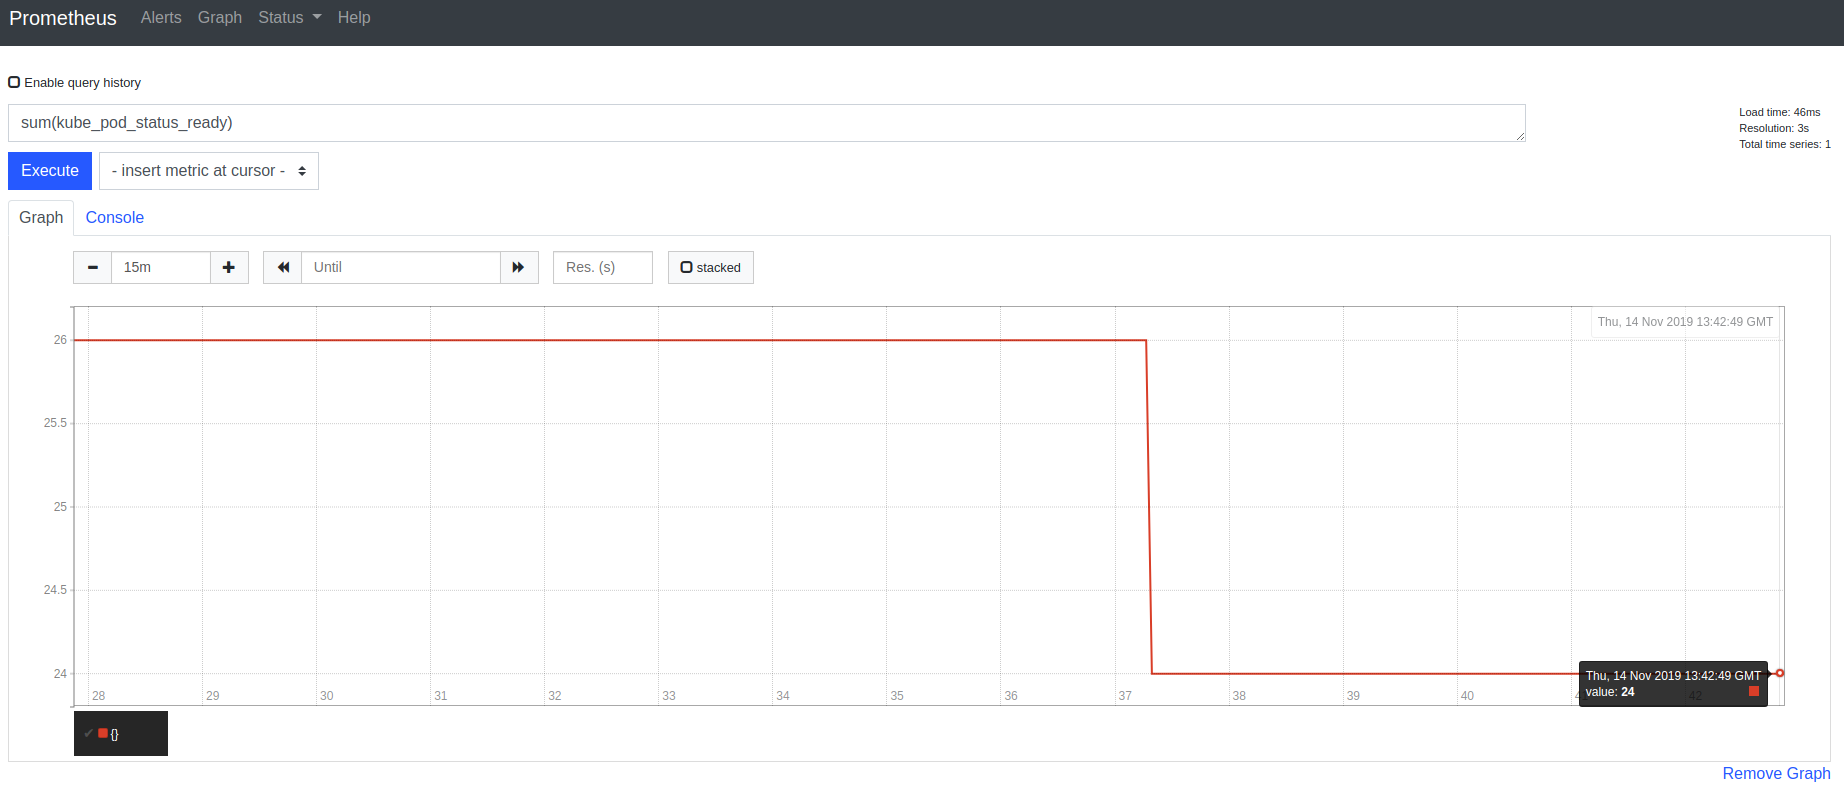Fast-forward the graph end time

(x=518, y=267)
